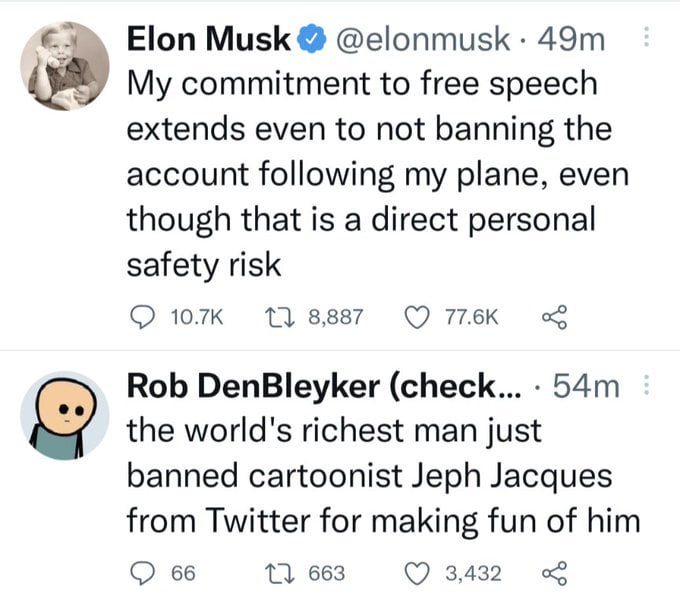Screen dimensions: 680x603
Task: Share Rob DenBleyker's tweet
Action: (x=553, y=573)
